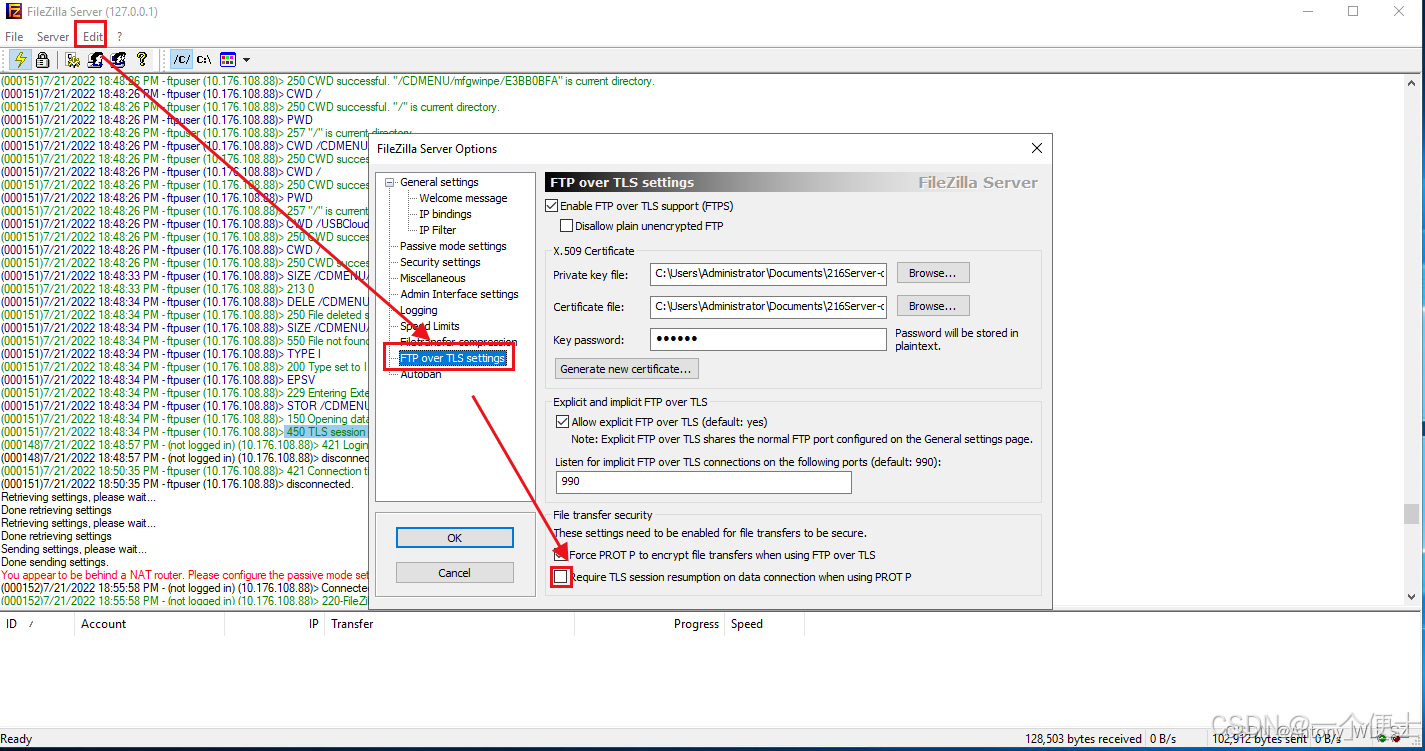
Task: Click the Private key file path field
Action: pos(768,272)
